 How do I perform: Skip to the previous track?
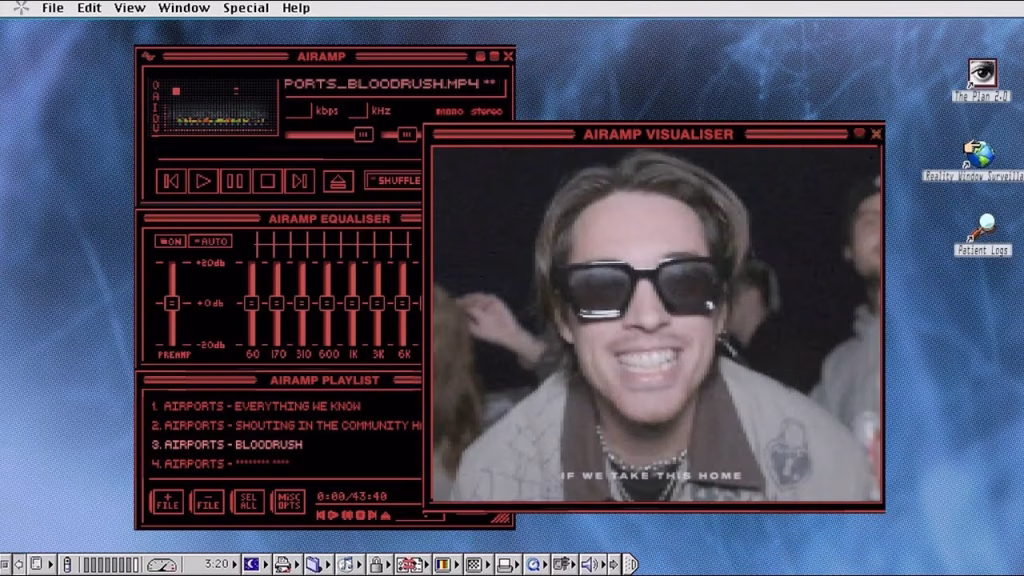(x=171, y=181)
